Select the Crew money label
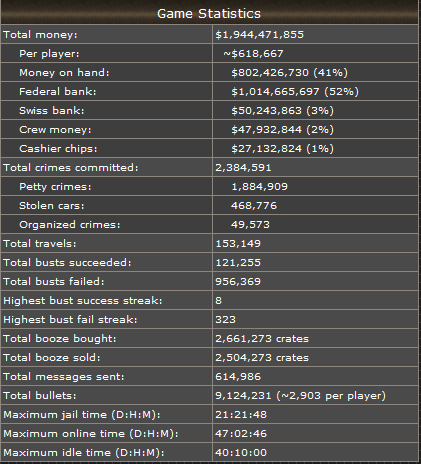 pyautogui.click(x=55, y=130)
